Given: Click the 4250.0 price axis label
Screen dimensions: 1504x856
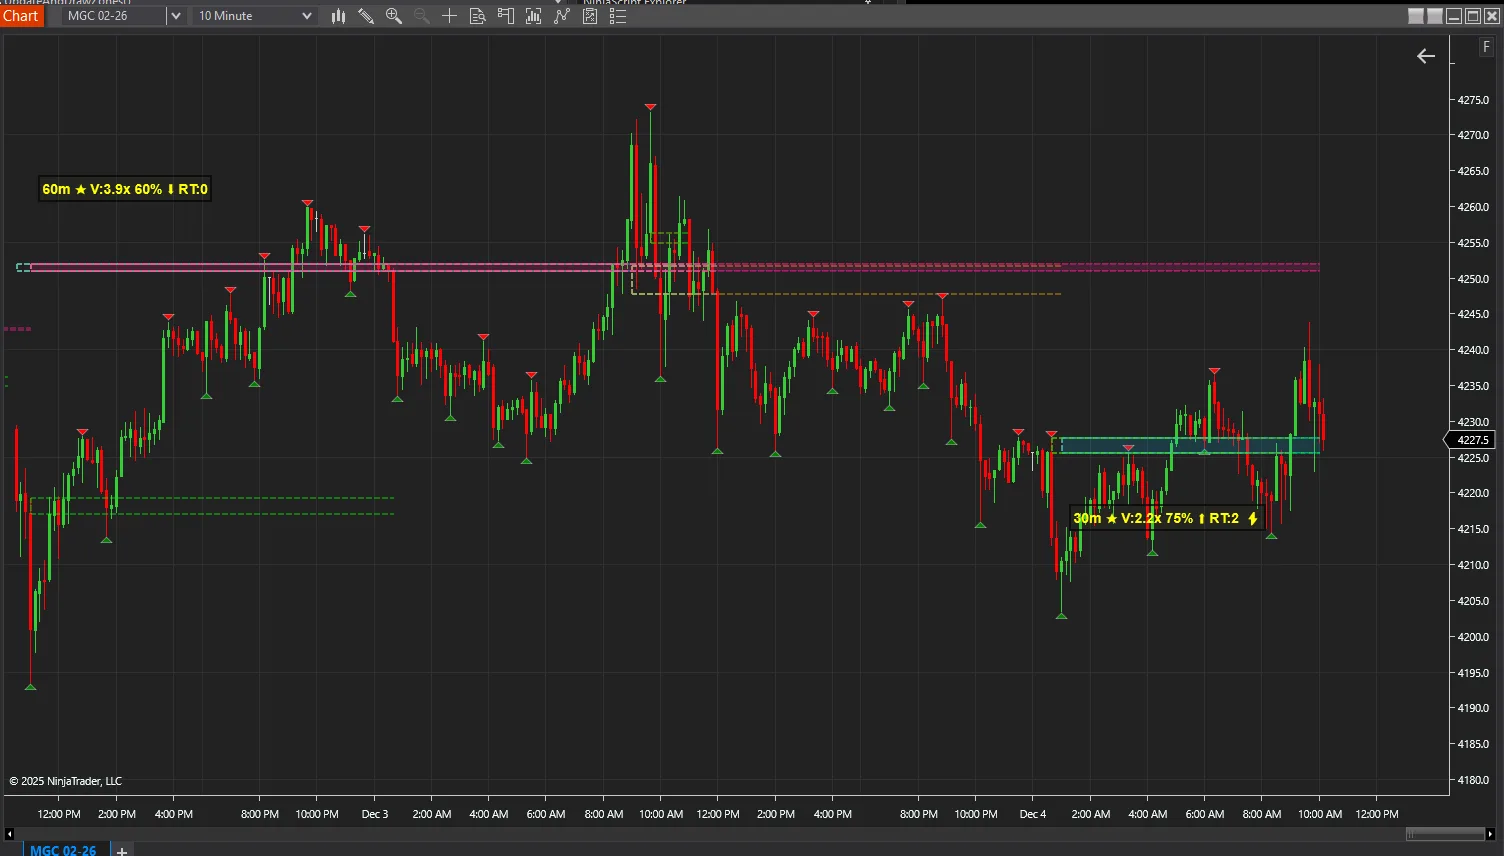Looking at the screenshot, I should (x=1473, y=279).
